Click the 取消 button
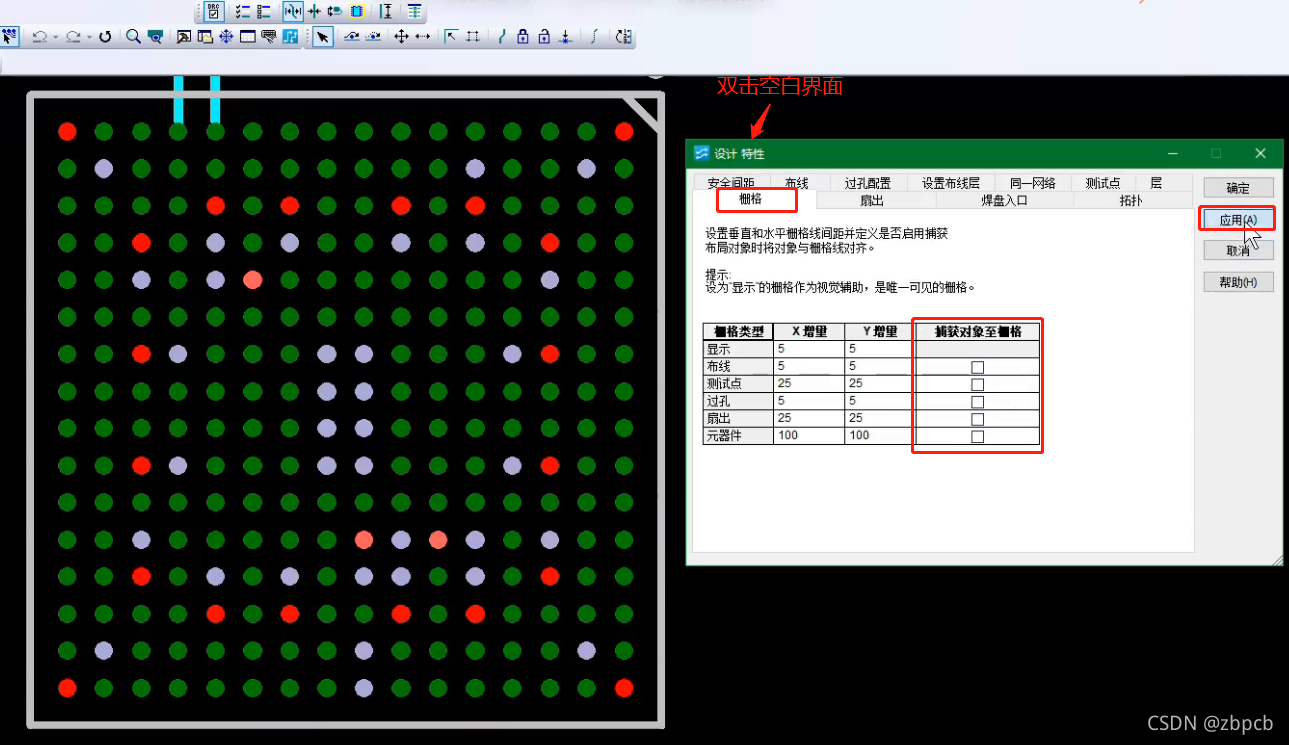Image resolution: width=1289 pixels, height=745 pixels. (1238, 250)
